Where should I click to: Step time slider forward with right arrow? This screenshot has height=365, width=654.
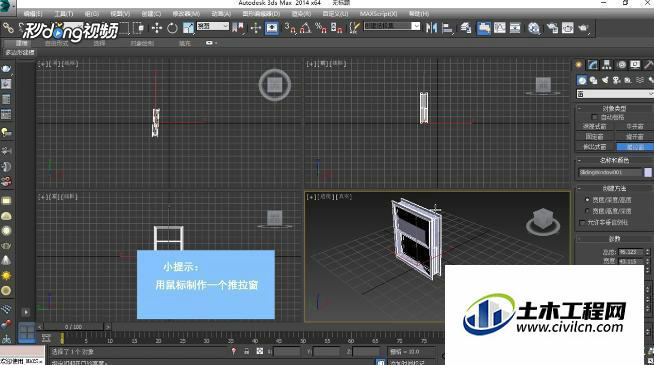pyautogui.click(x=108, y=327)
